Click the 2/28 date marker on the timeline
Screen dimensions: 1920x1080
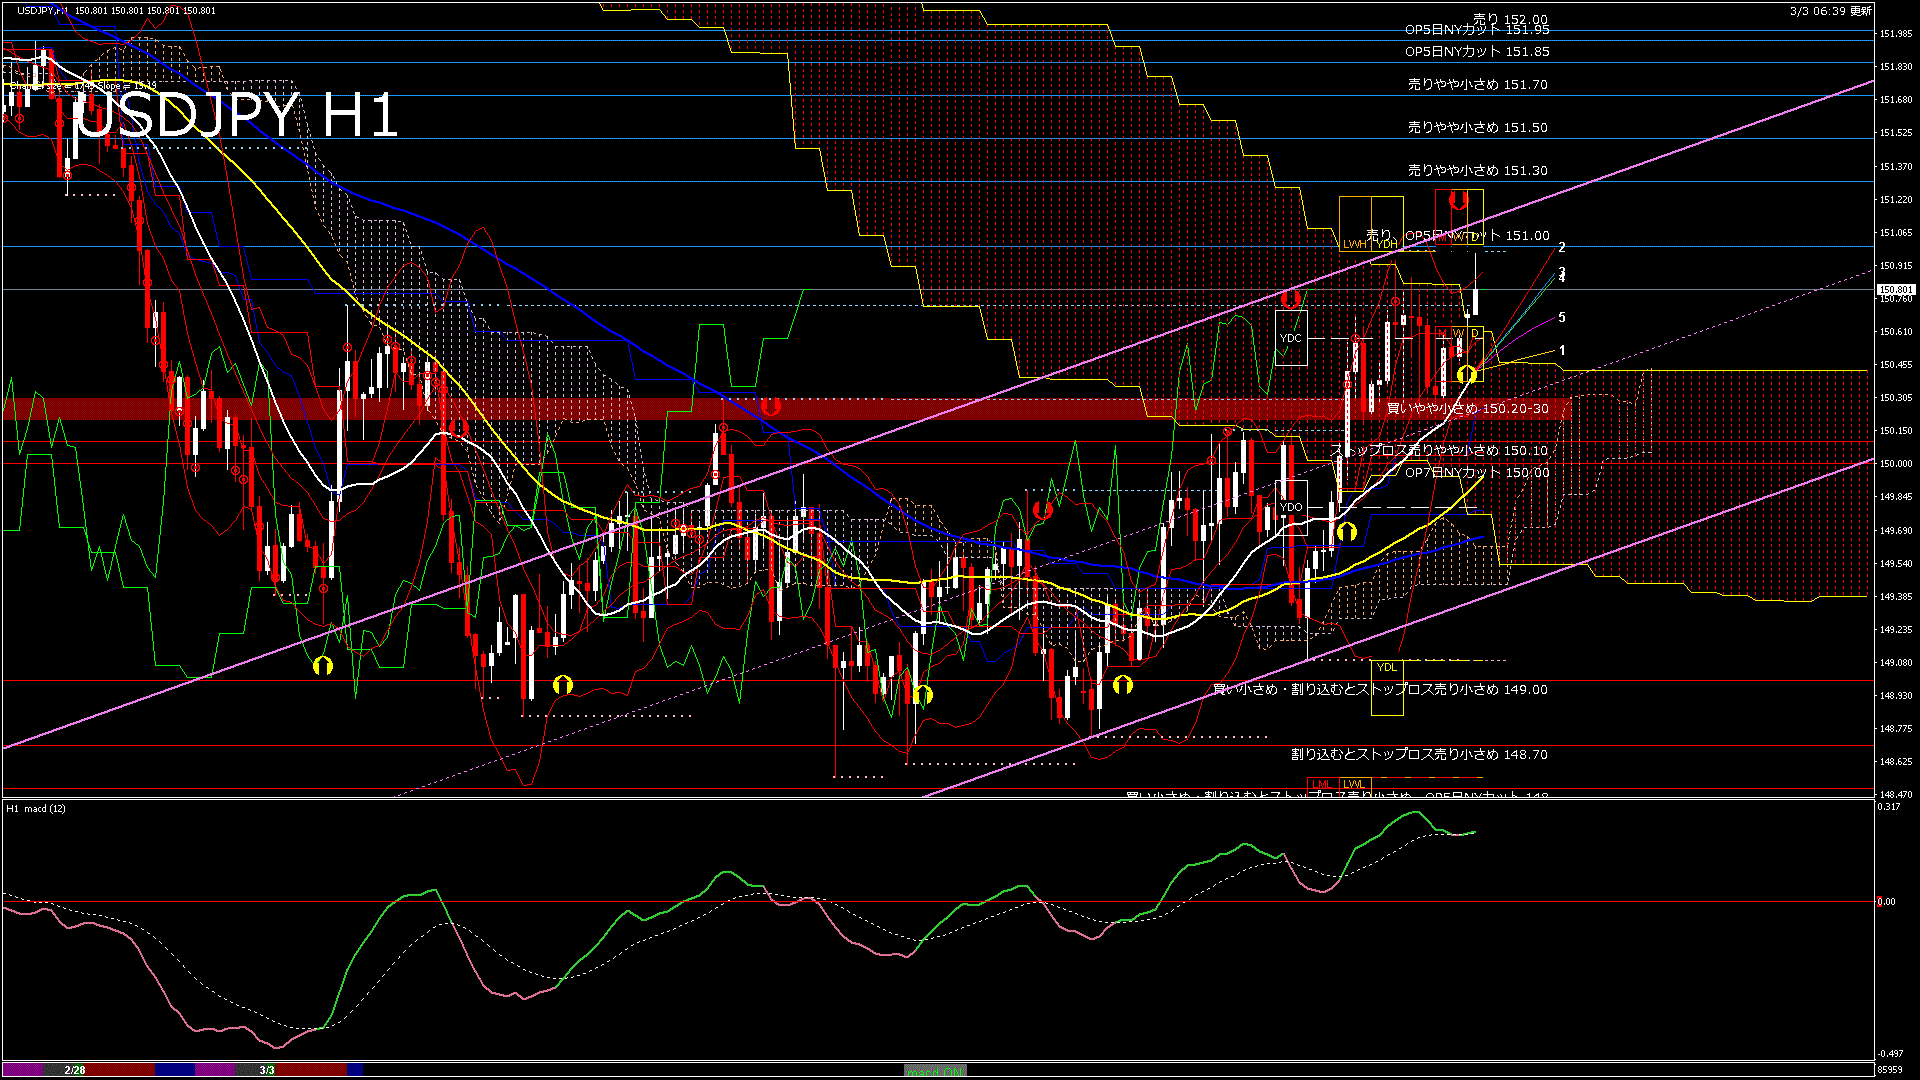coord(75,1070)
